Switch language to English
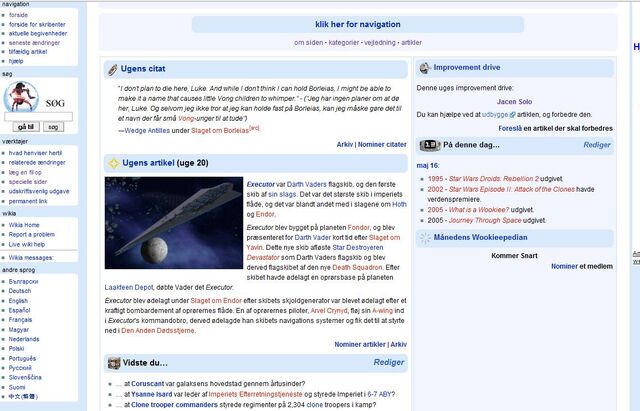 click(18, 301)
